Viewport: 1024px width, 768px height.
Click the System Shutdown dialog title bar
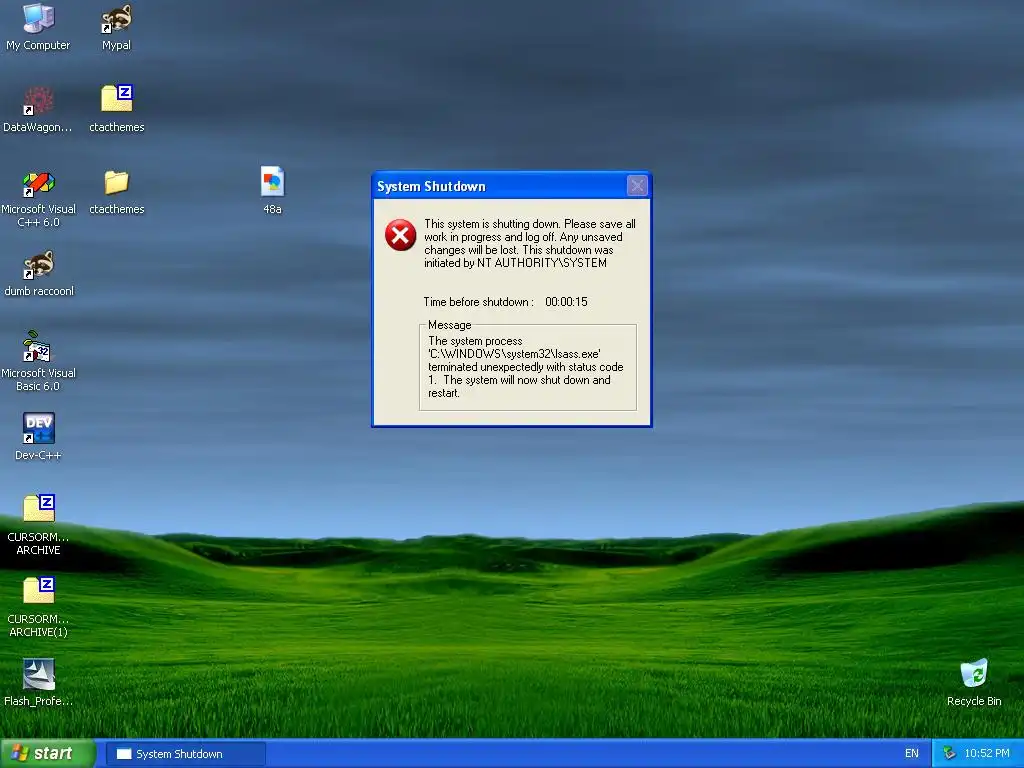(x=511, y=186)
